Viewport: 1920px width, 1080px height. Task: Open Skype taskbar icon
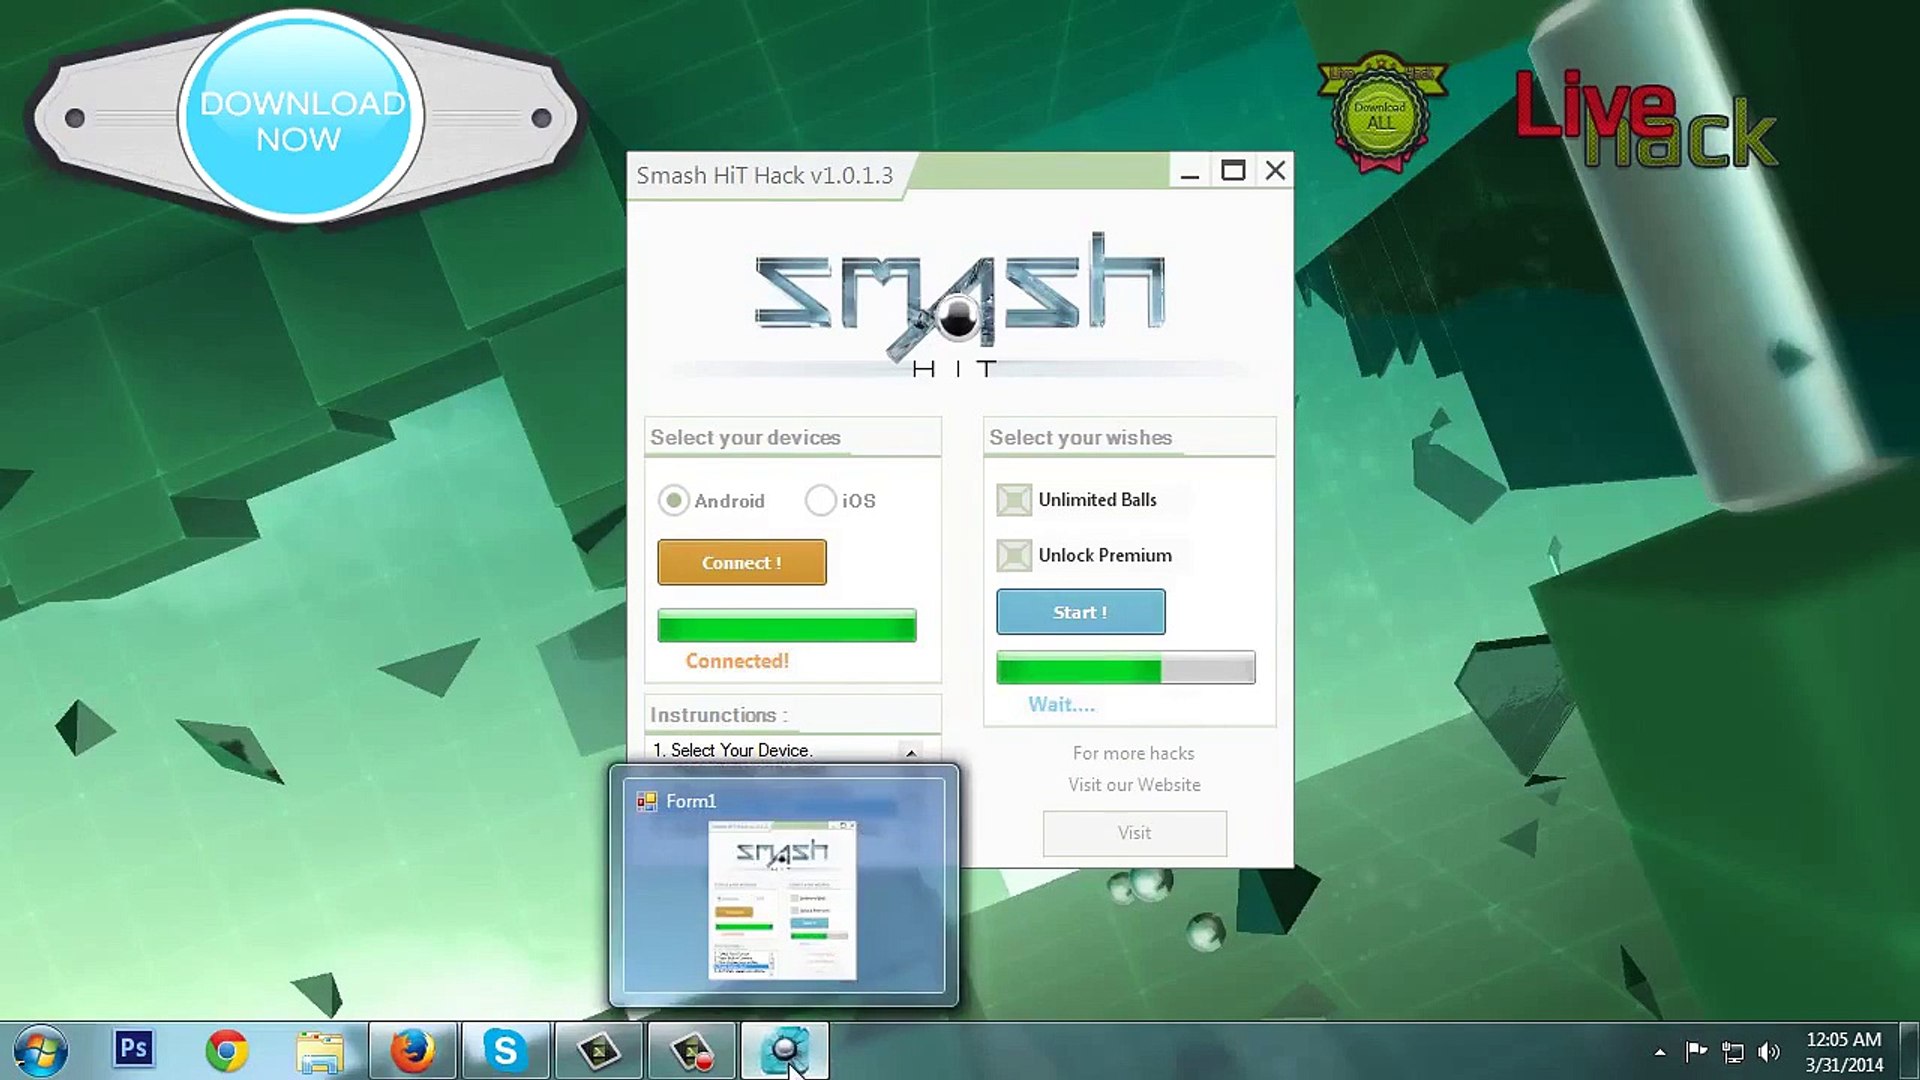pos(505,1051)
